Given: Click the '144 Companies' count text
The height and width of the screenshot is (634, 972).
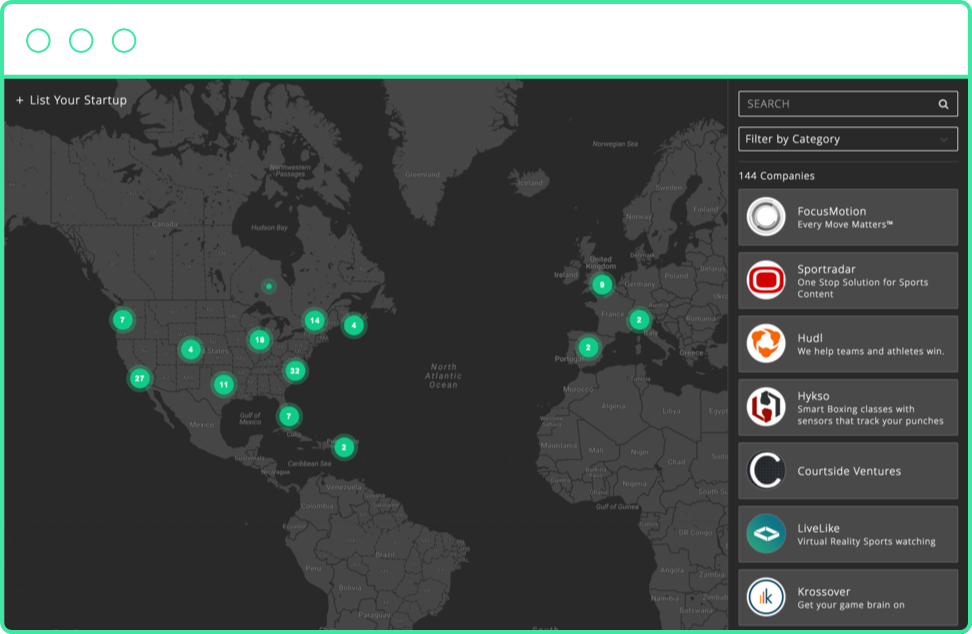Looking at the screenshot, I should 776,176.
